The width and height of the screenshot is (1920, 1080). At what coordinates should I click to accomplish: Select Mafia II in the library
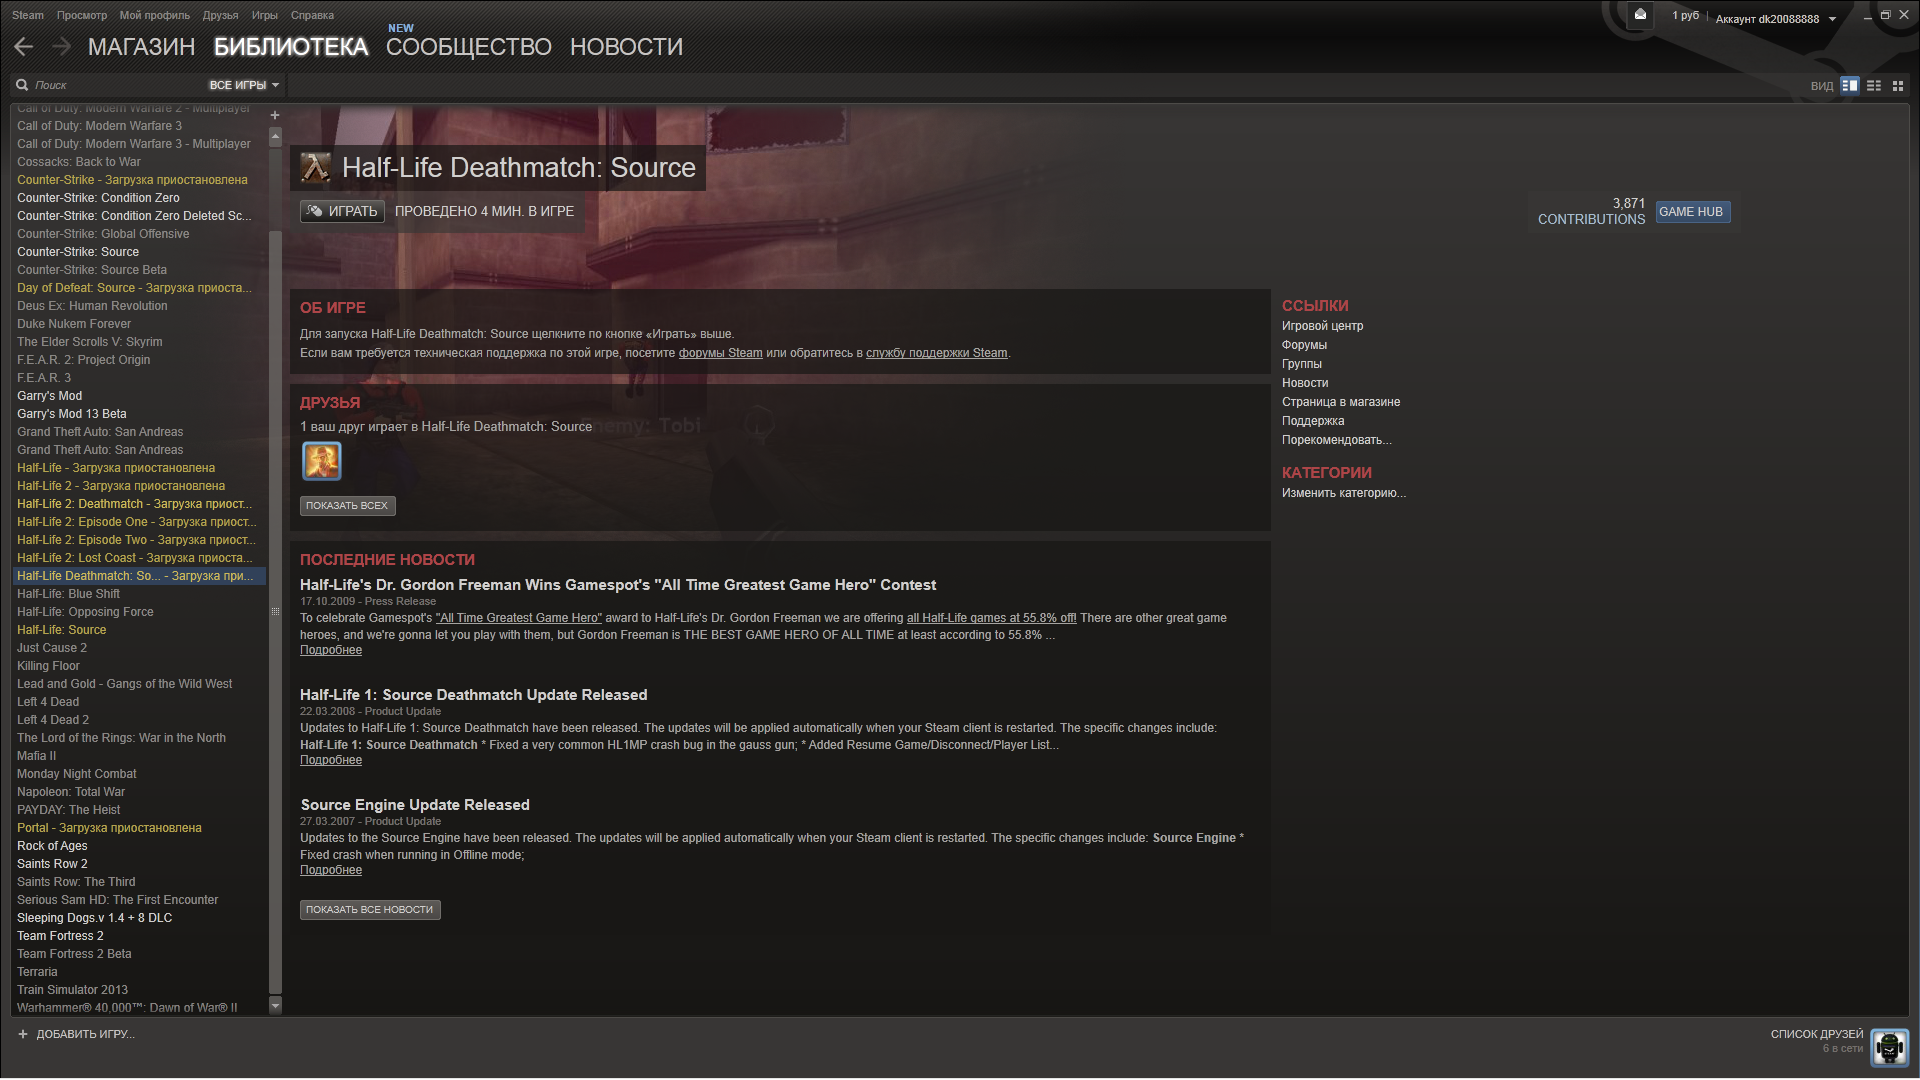pos(138,756)
